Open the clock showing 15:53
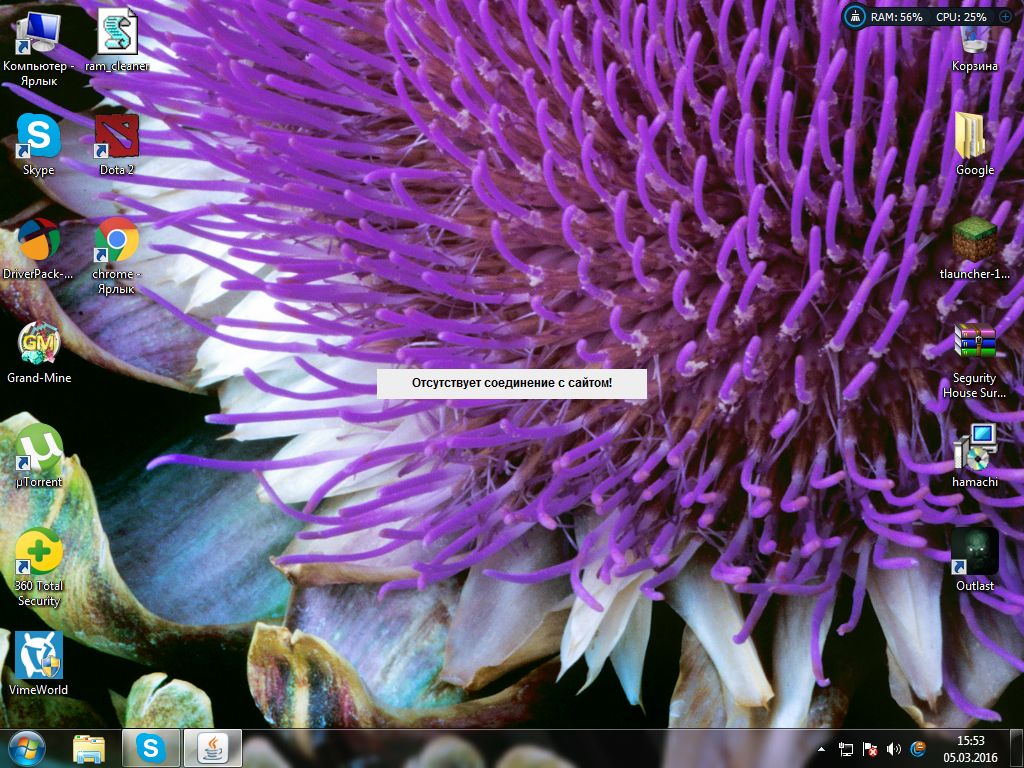 pyautogui.click(x=970, y=749)
